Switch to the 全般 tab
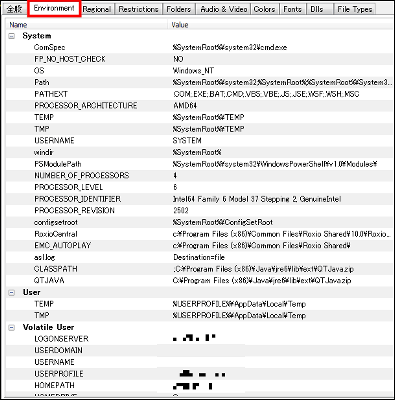This screenshot has height=400, width=395. click(14, 9)
